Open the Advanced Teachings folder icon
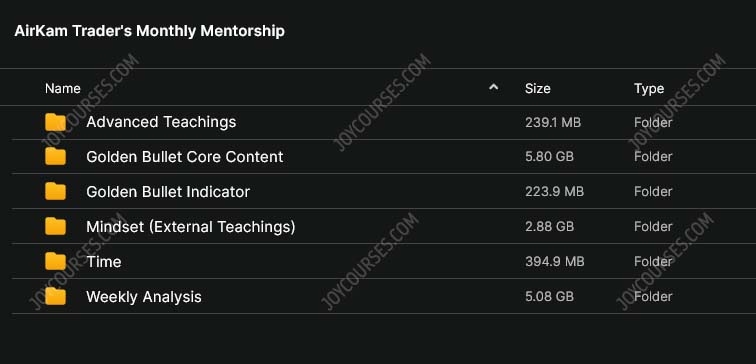 point(55,122)
